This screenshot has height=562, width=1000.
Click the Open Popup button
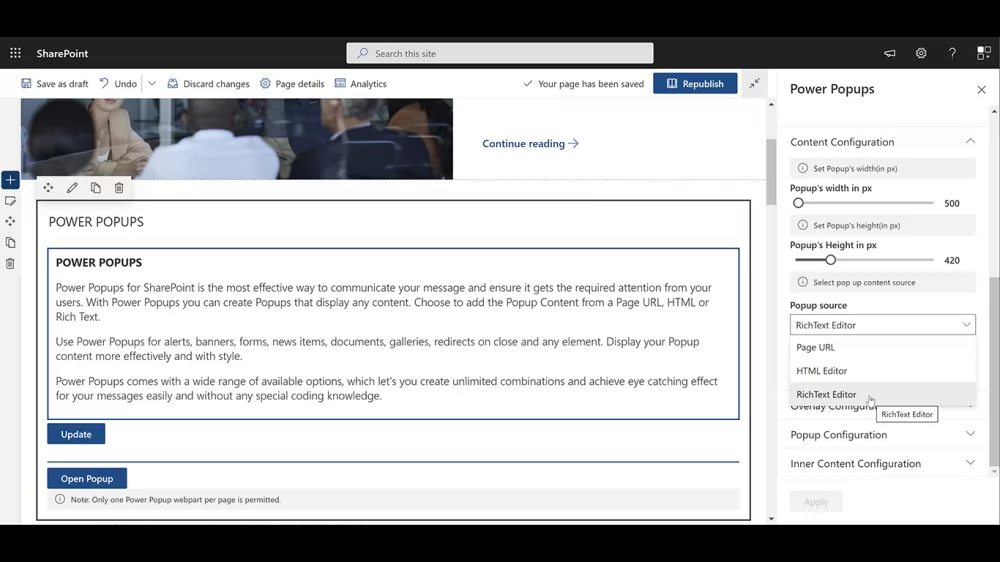tap(87, 478)
